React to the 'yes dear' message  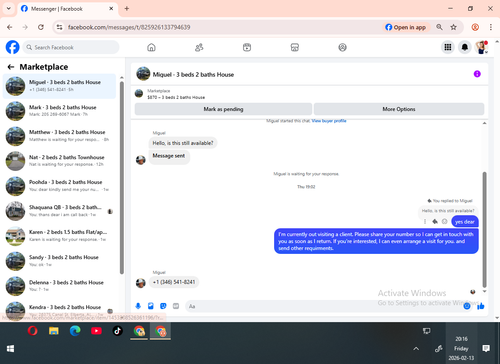(x=444, y=222)
